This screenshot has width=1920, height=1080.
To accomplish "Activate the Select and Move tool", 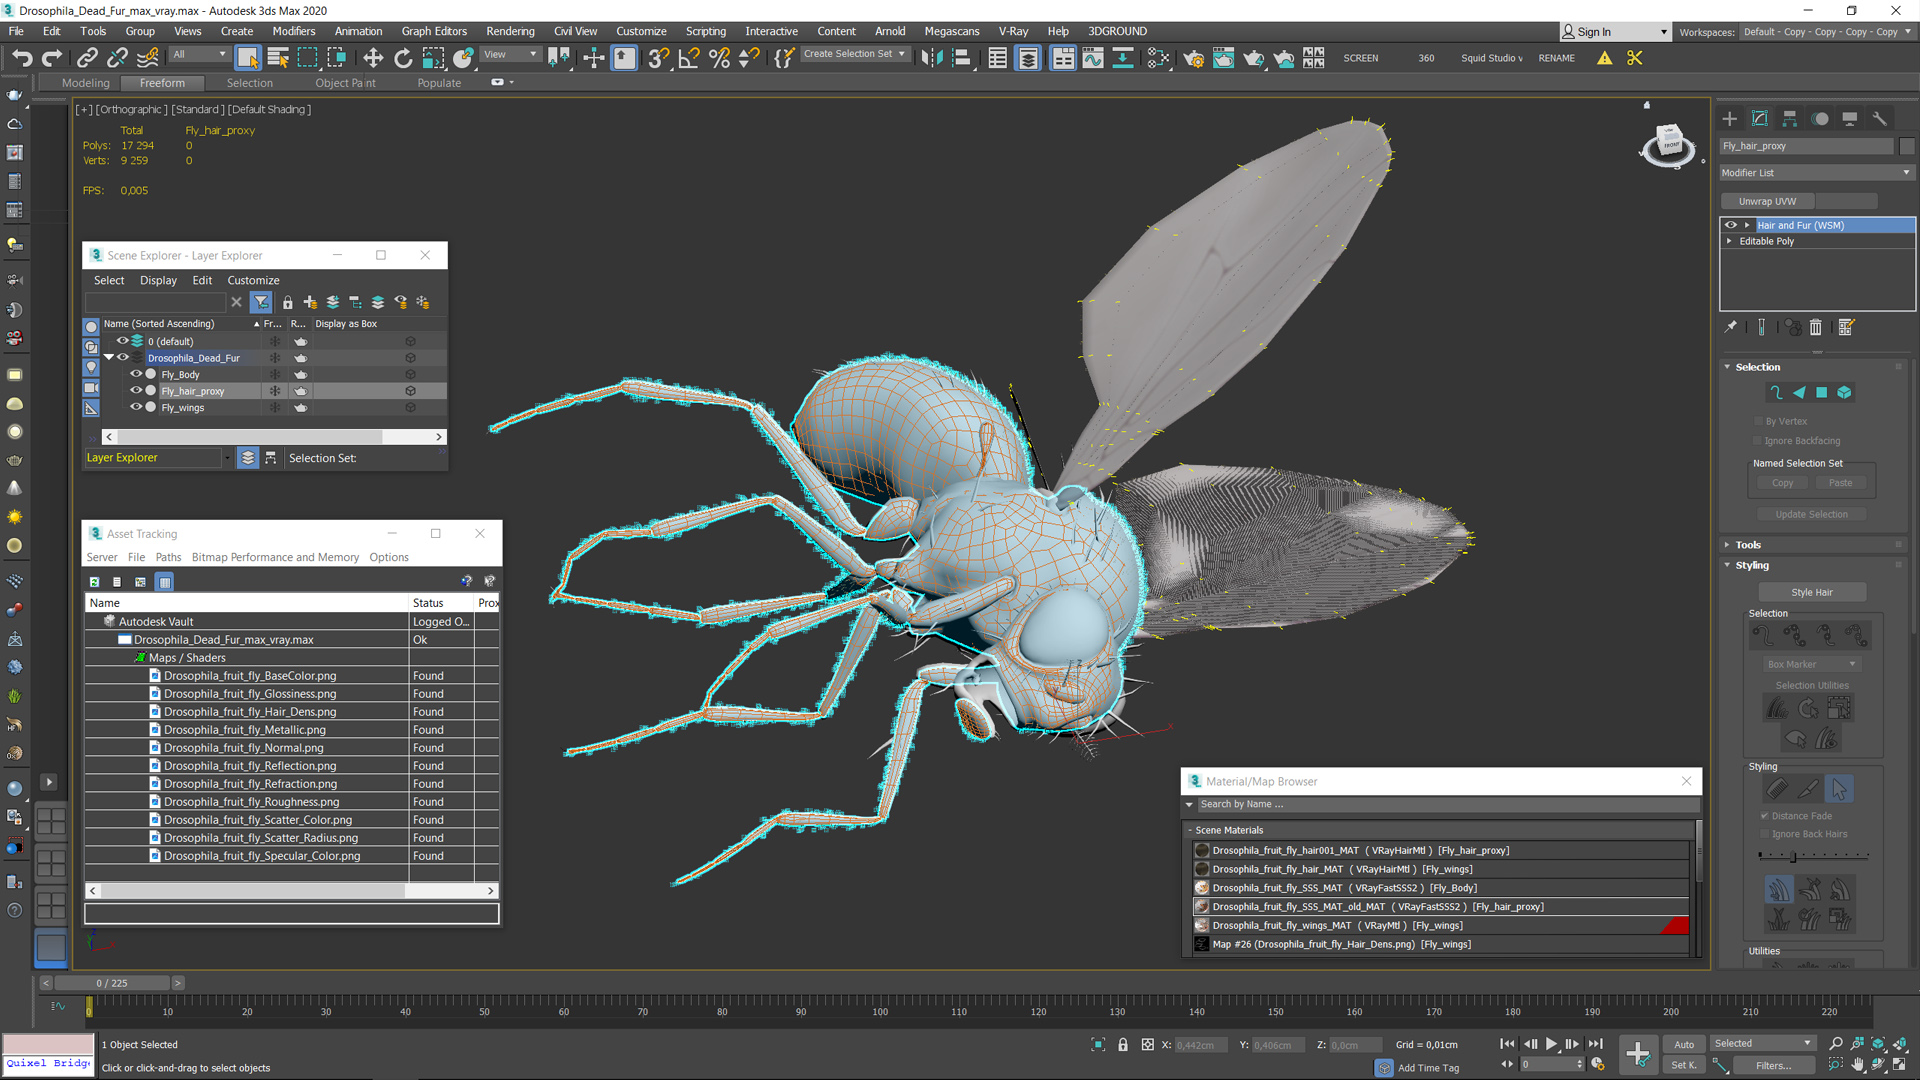I will point(373,58).
